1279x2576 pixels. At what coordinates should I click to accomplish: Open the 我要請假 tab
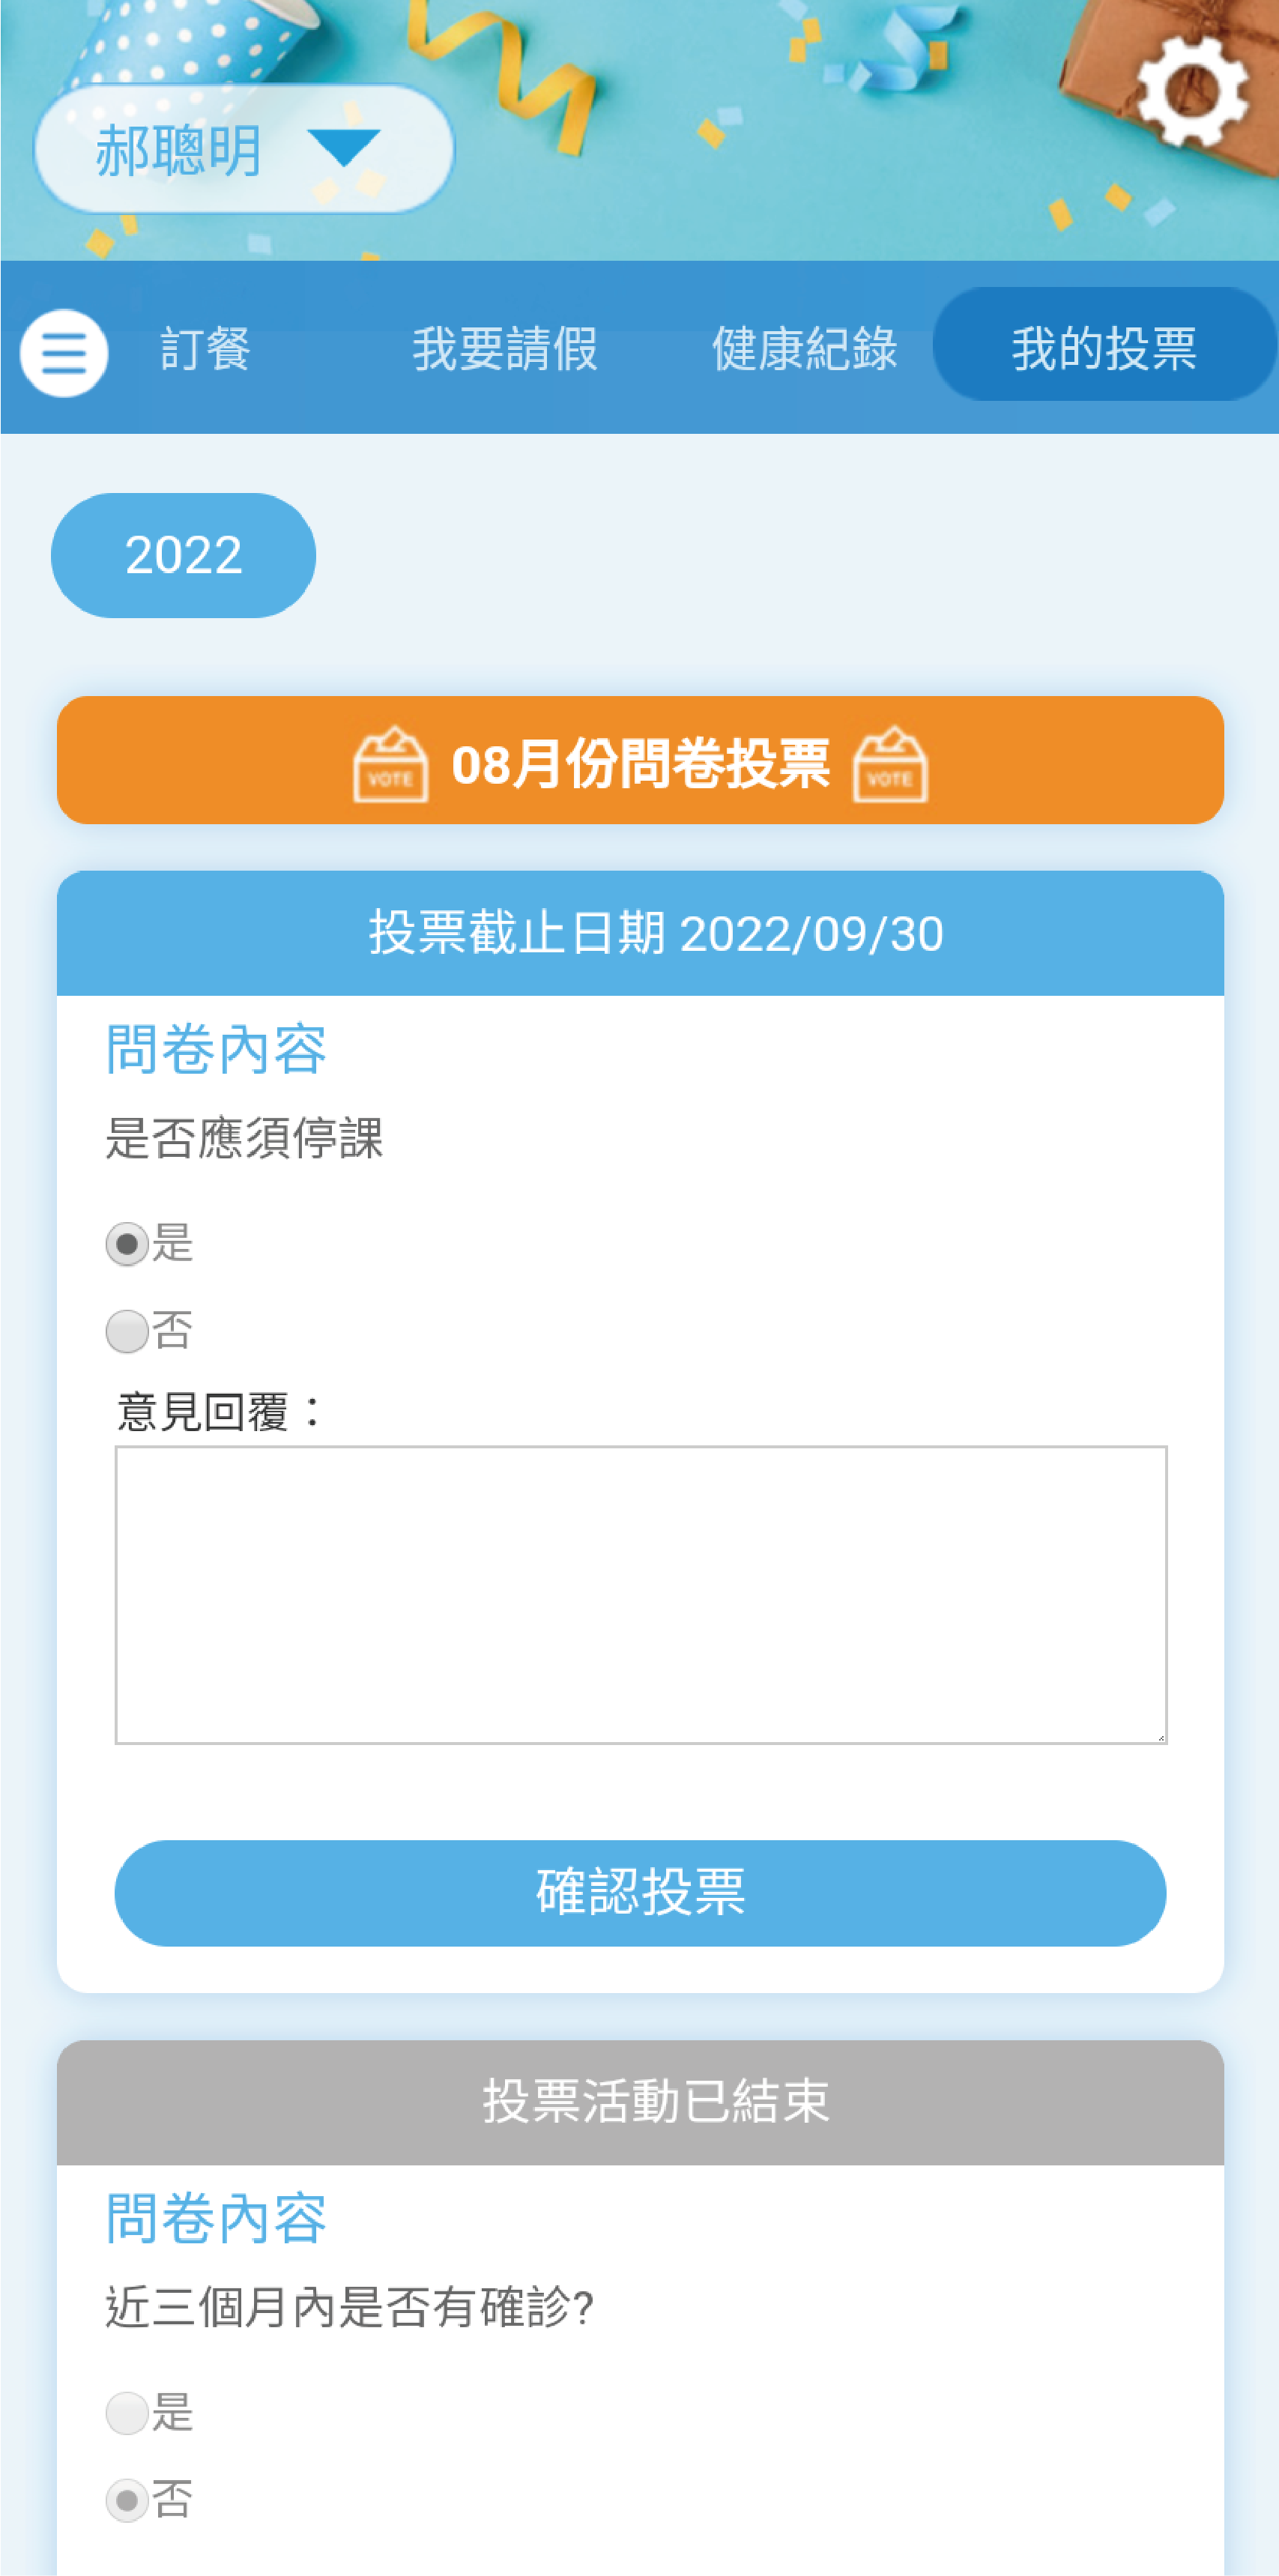click(505, 349)
